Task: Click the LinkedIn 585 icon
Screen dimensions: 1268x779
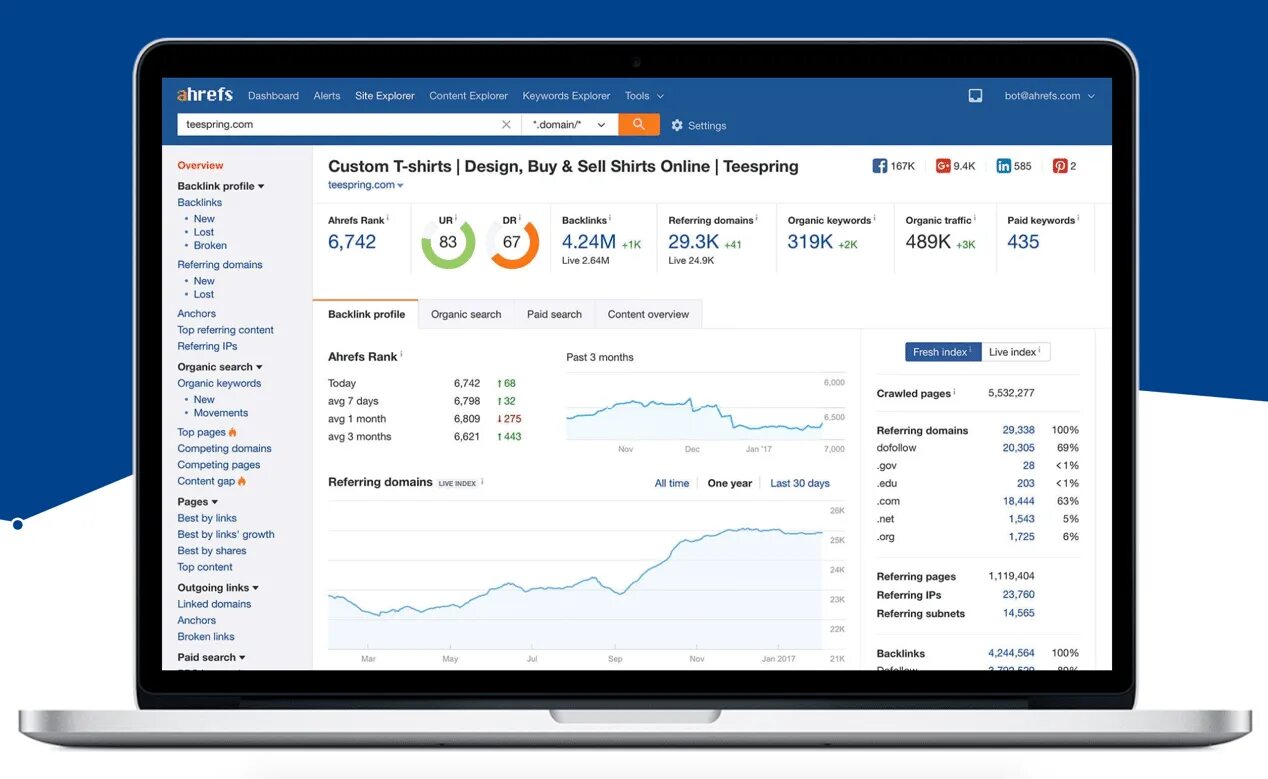Action: click(1003, 166)
